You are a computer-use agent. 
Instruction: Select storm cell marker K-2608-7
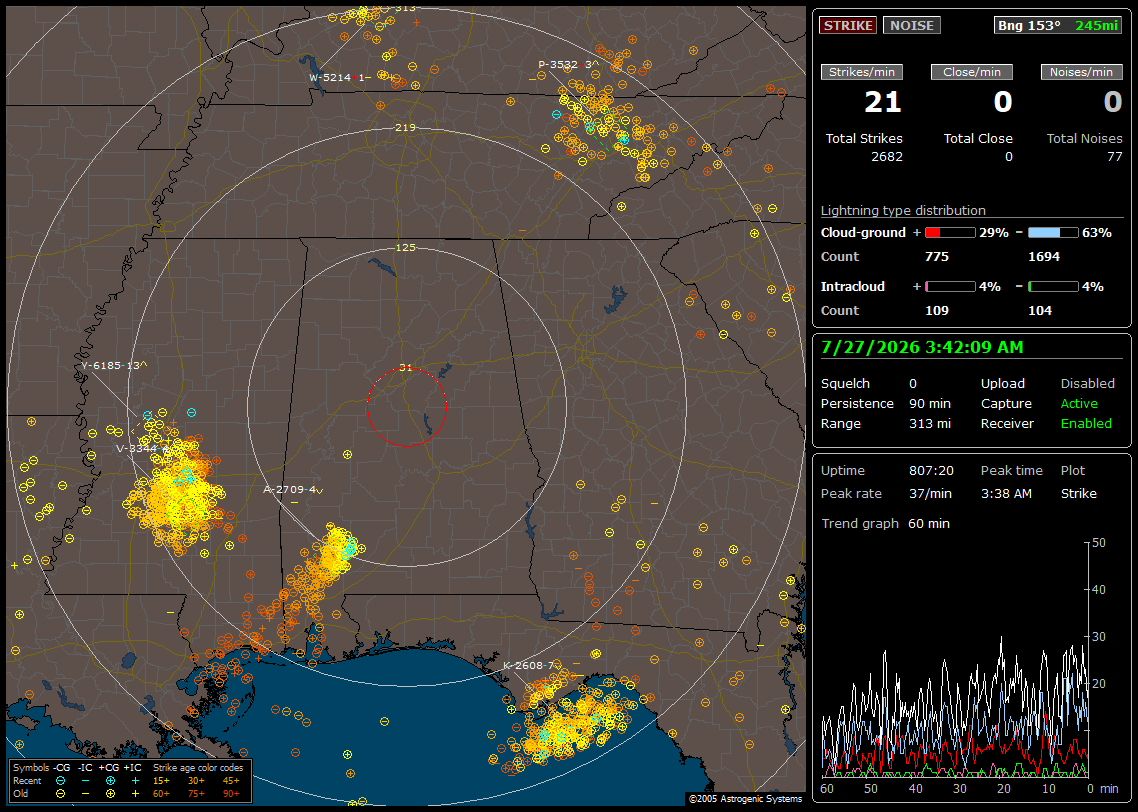[x=528, y=665]
